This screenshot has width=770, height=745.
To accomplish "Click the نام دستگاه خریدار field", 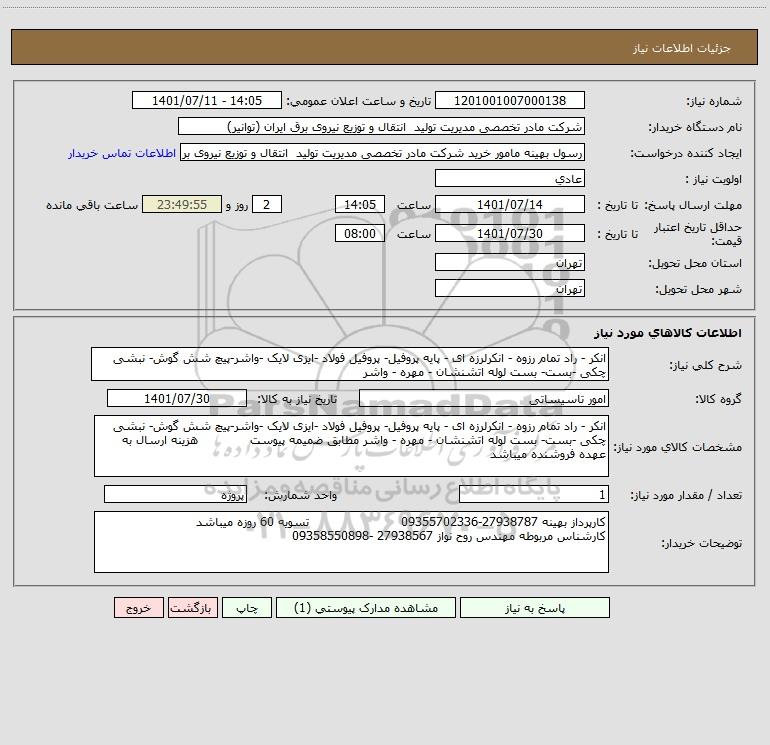I will click(x=381, y=127).
